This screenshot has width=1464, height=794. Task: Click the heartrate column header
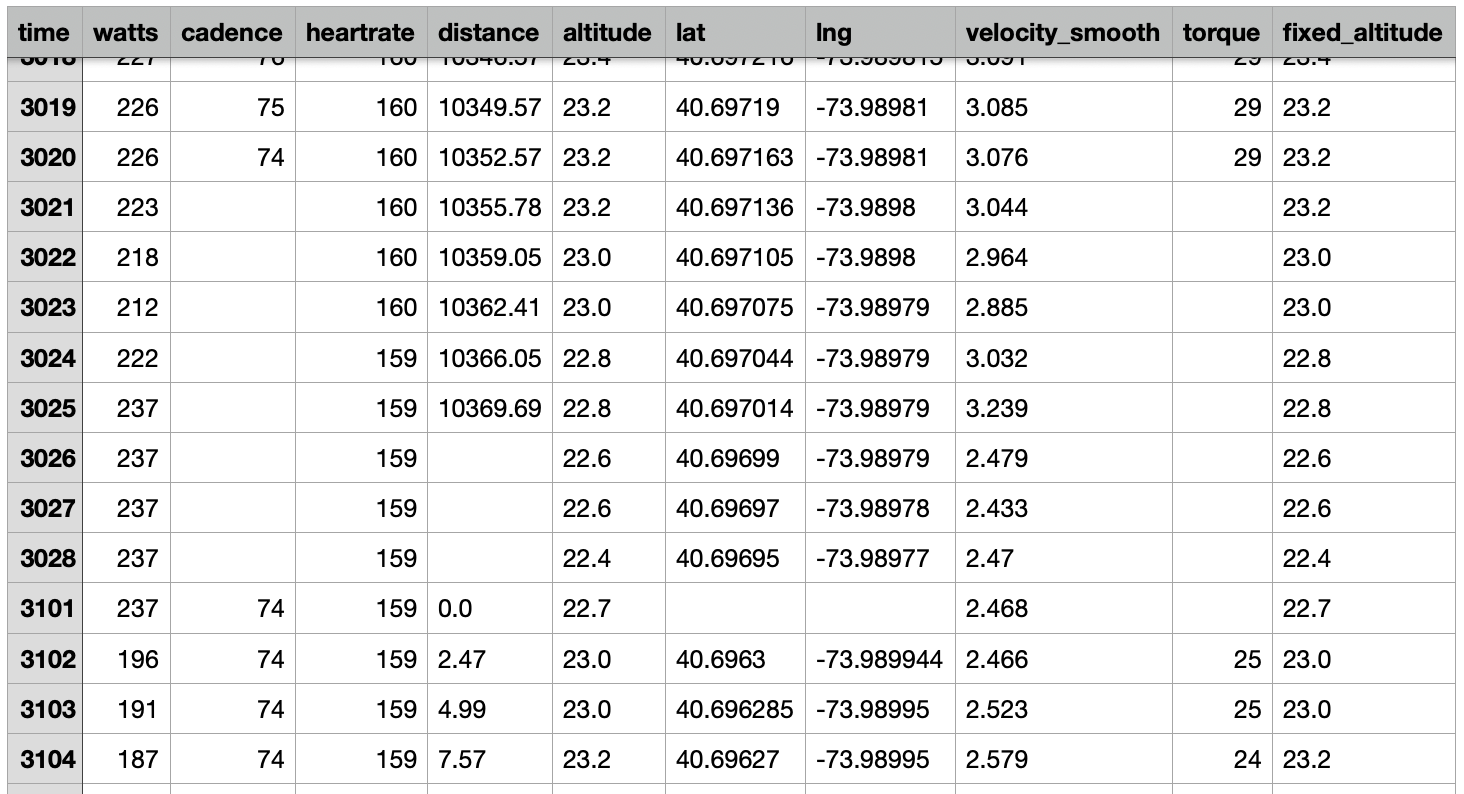click(360, 32)
